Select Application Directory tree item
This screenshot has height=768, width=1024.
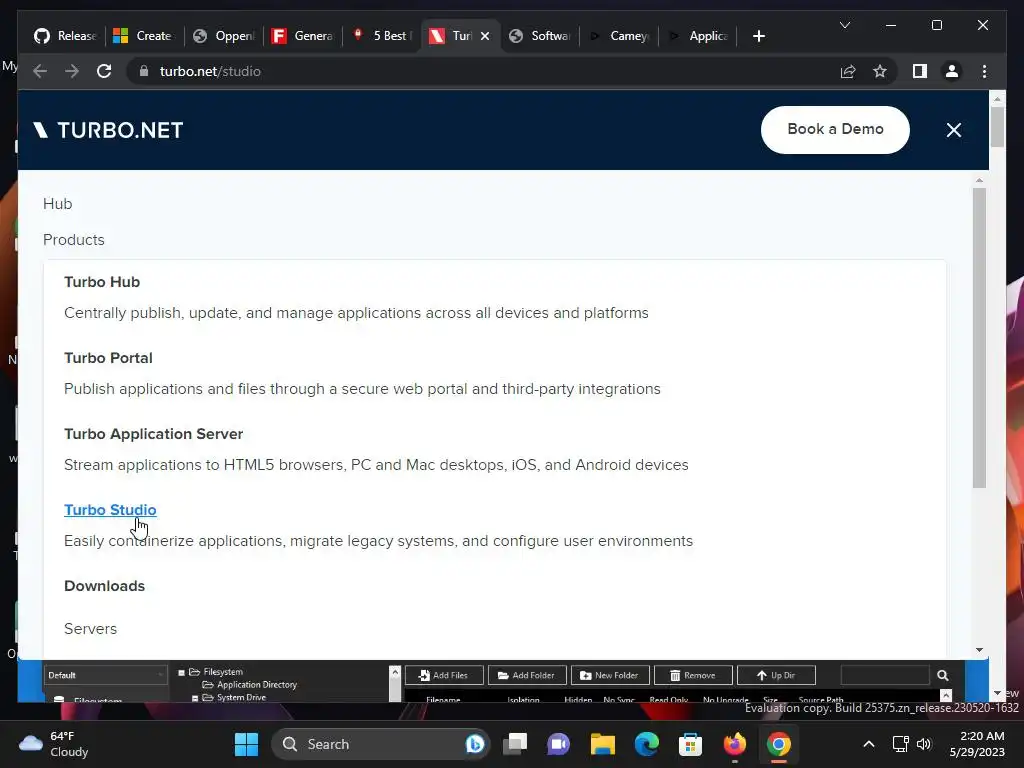pyautogui.click(x=256, y=684)
